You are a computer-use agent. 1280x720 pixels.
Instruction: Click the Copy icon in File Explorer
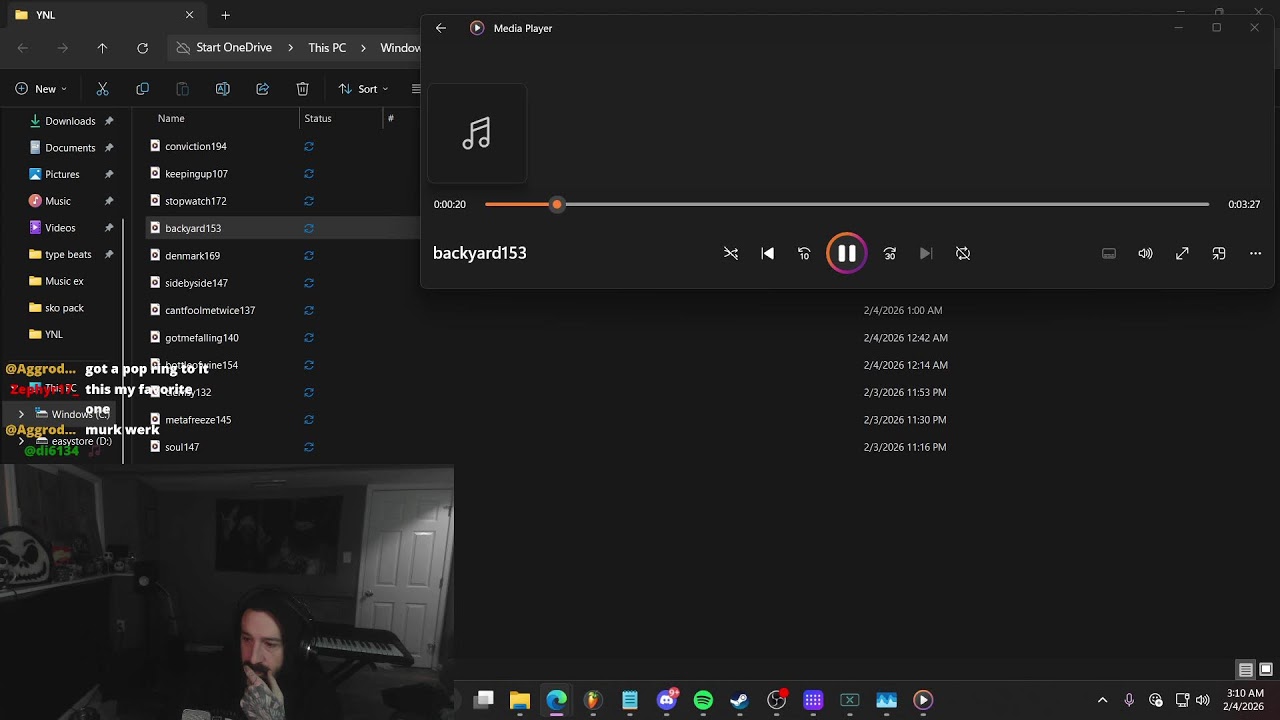142,89
